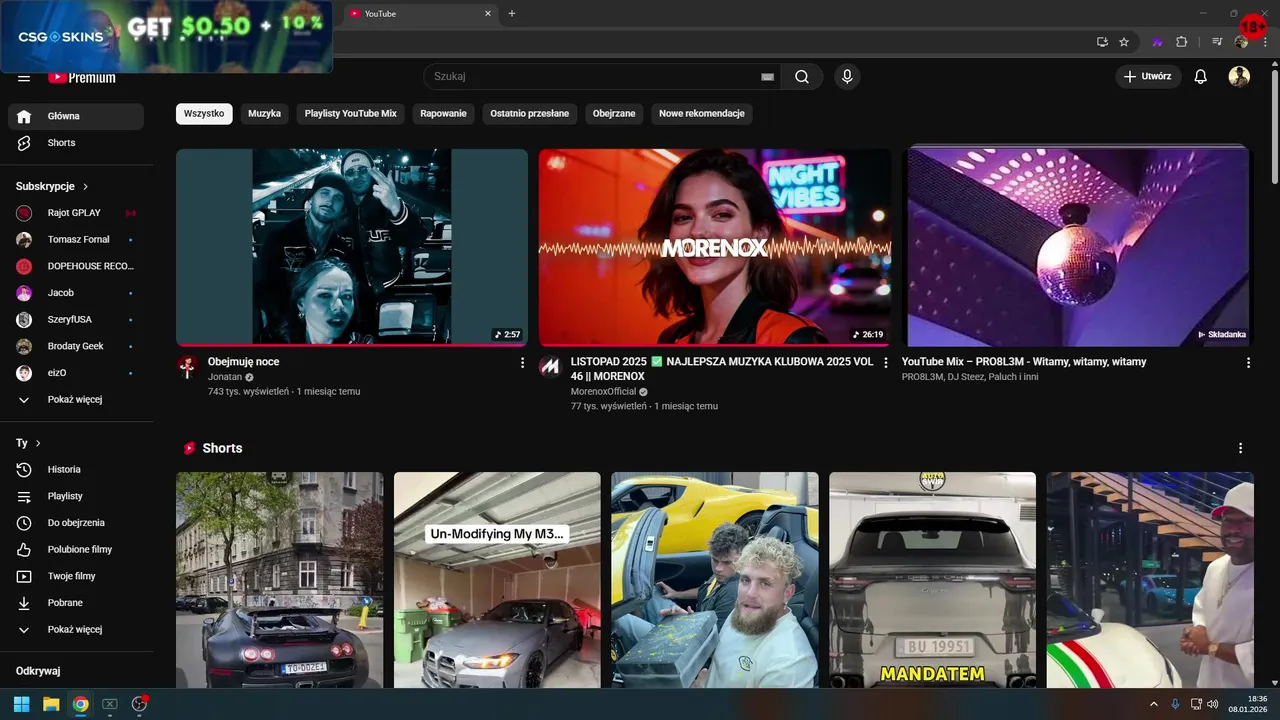Switch to the YouTube browser tab
The height and width of the screenshot is (720, 1280).
pyautogui.click(x=418, y=13)
